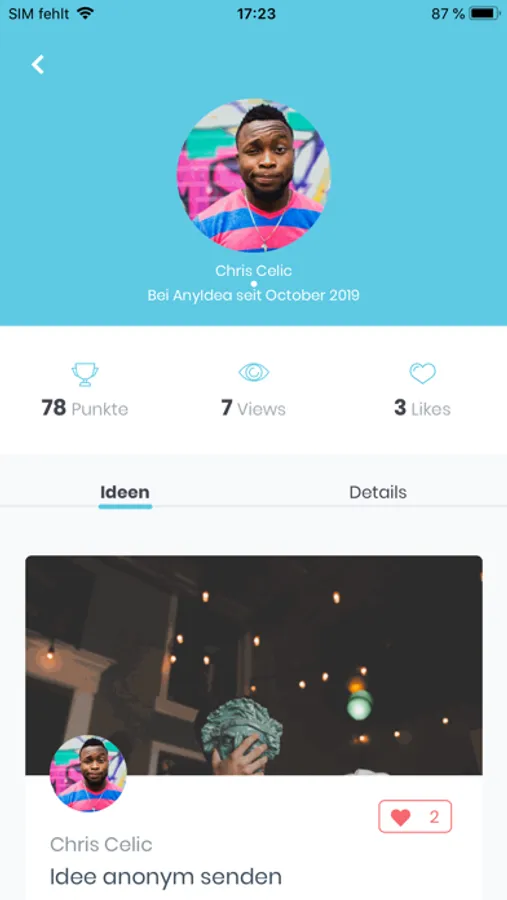The width and height of the screenshot is (507, 900).
Task: Click the 7 Views stat
Action: (x=253, y=408)
